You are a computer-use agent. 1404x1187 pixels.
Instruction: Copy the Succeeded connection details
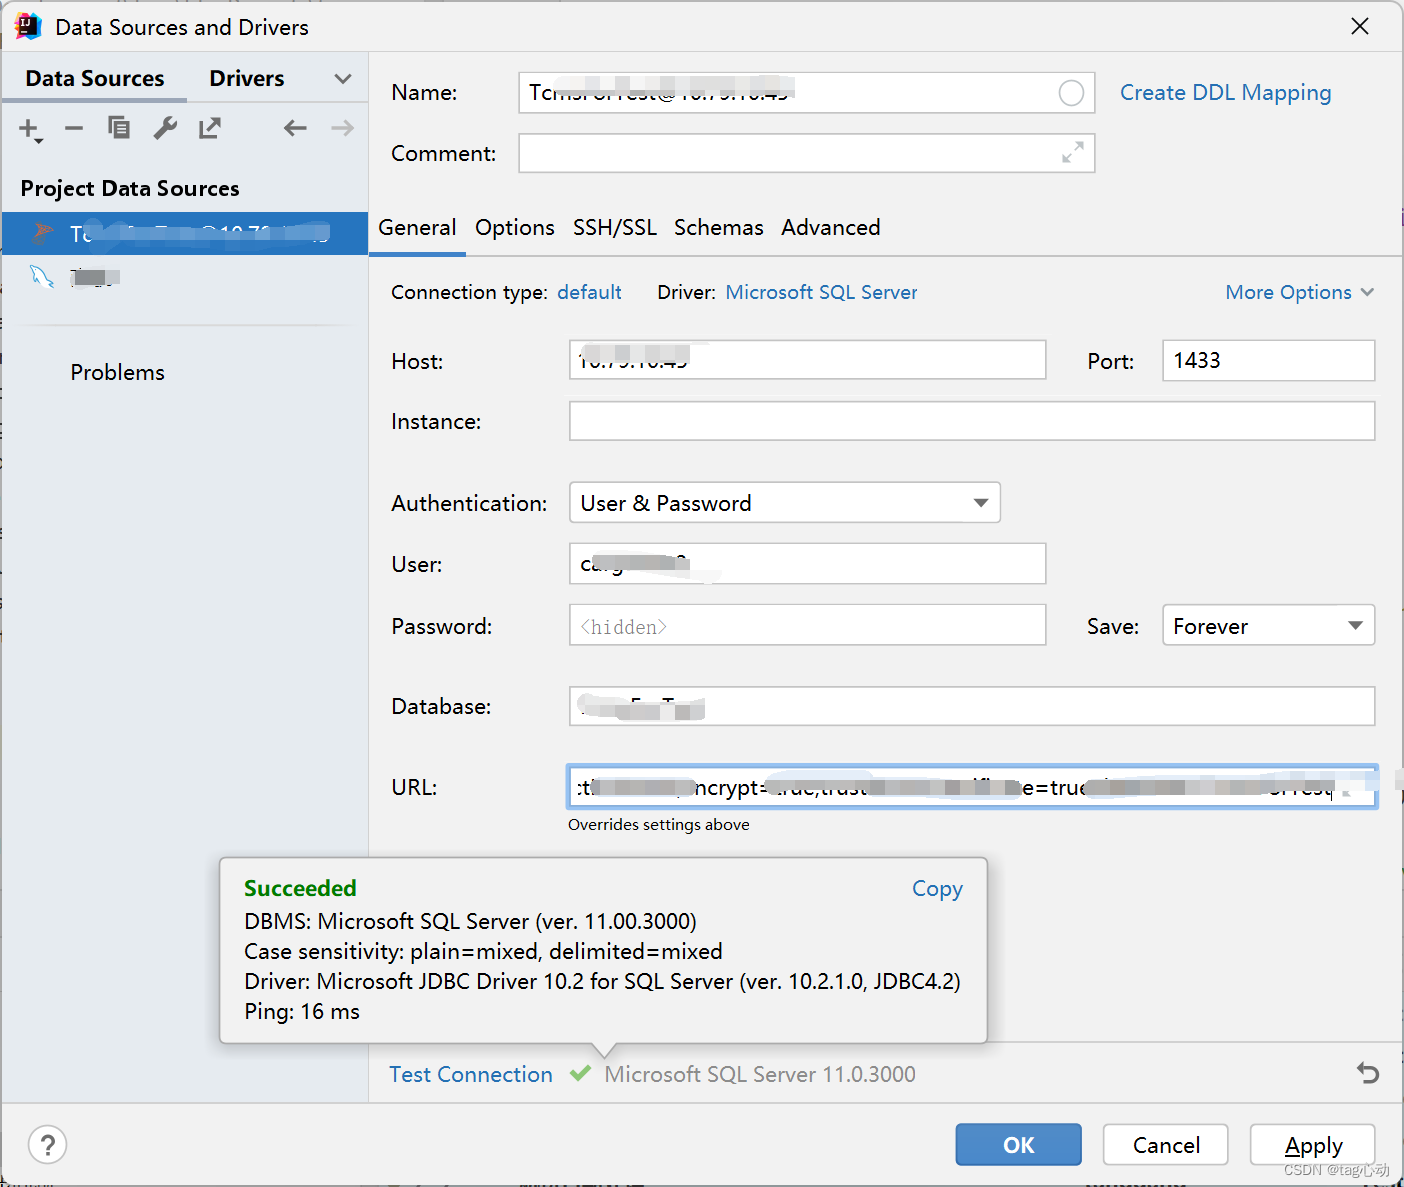point(937,889)
